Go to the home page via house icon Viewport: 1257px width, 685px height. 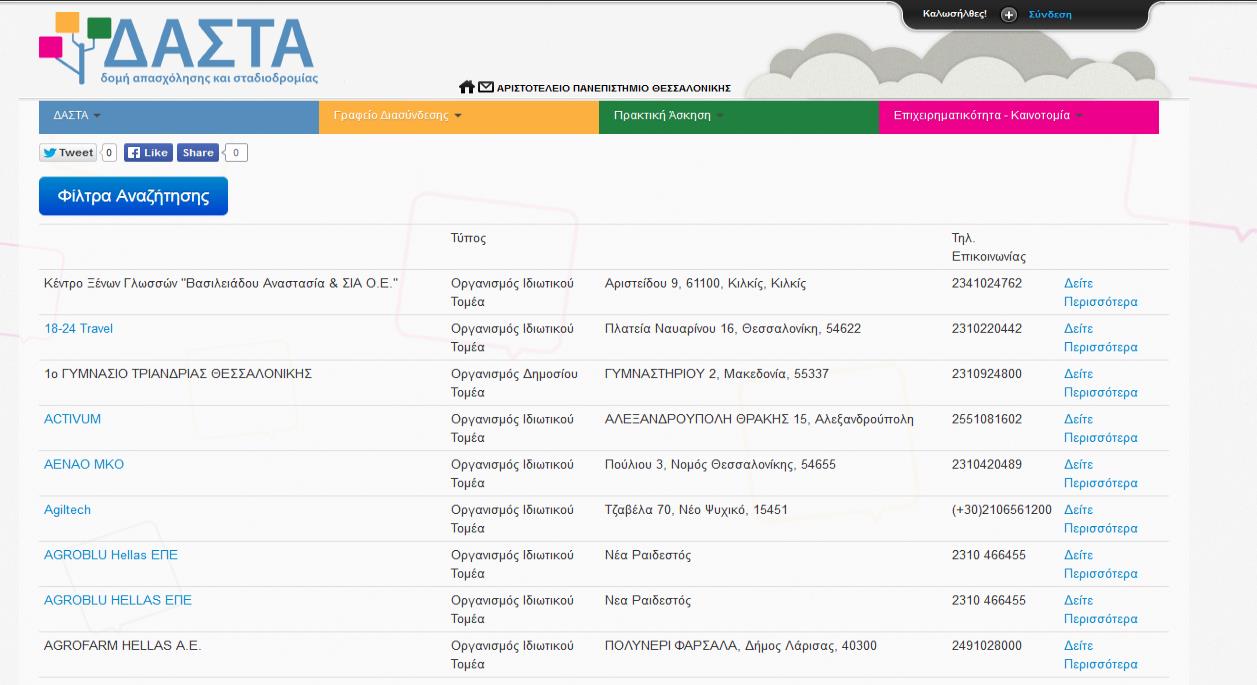coord(467,87)
